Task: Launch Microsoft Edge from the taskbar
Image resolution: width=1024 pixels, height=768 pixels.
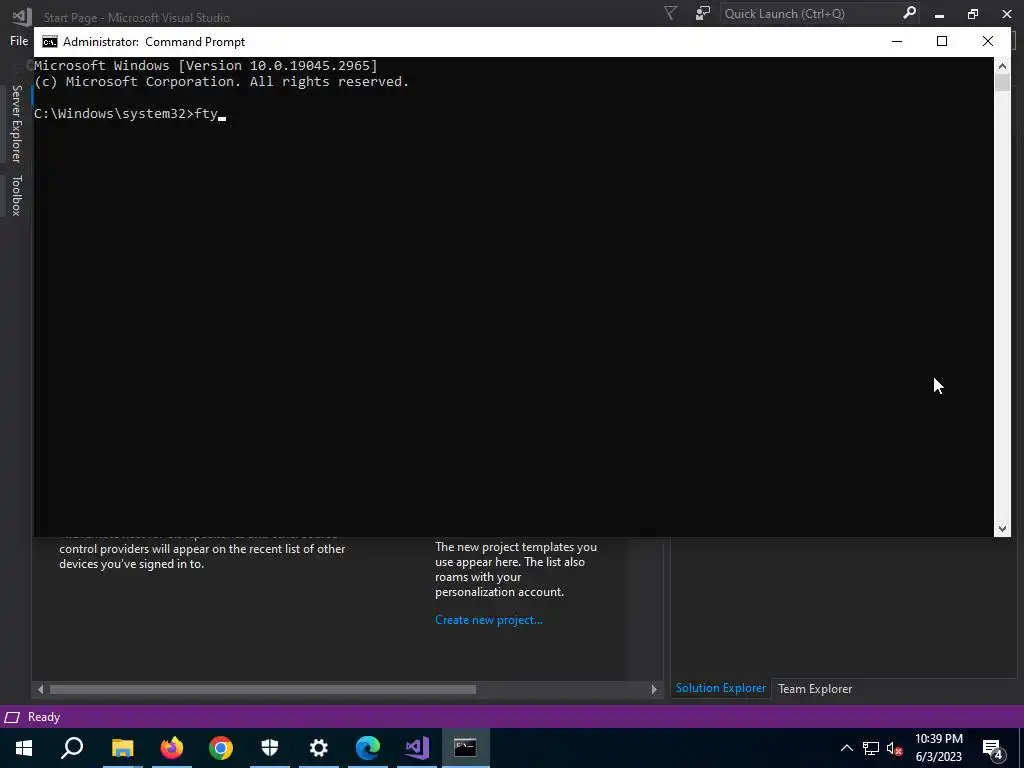Action: coord(368,748)
